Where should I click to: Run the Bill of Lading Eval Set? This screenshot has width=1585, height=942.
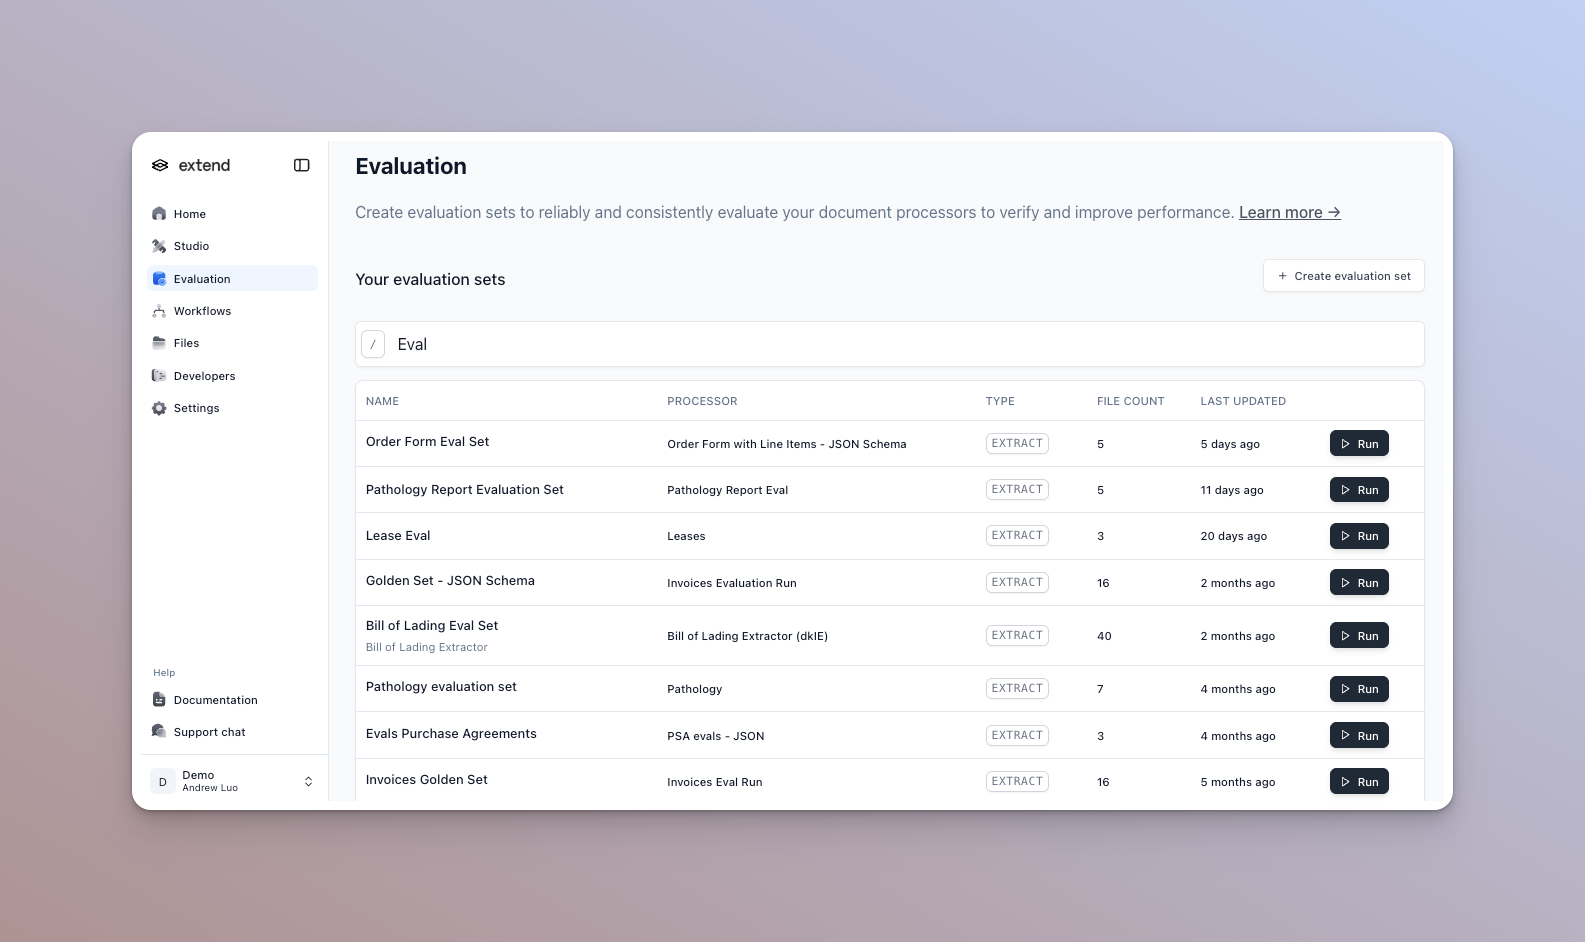click(1359, 636)
